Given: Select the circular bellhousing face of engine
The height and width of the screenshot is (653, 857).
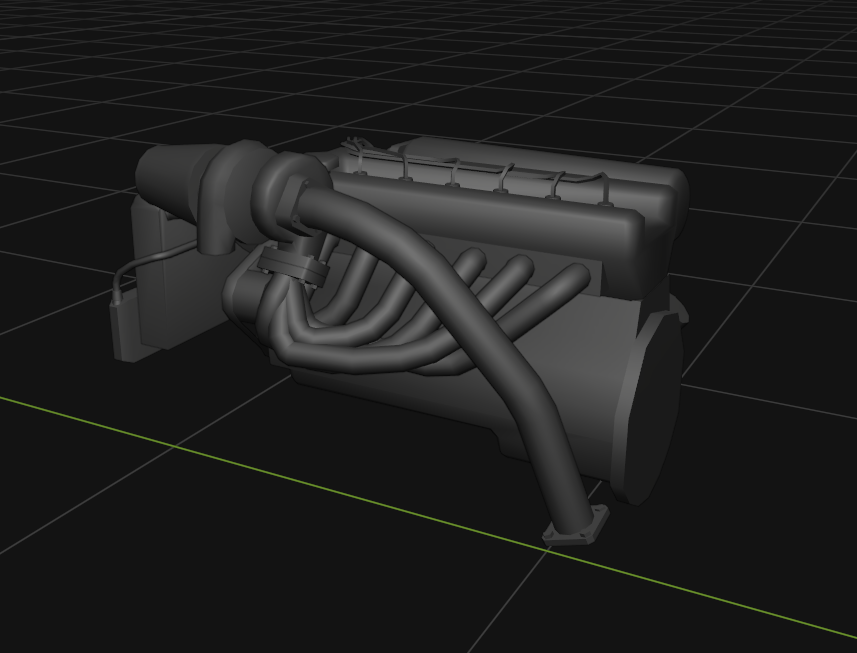Looking at the screenshot, I should (x=653, y=411).
